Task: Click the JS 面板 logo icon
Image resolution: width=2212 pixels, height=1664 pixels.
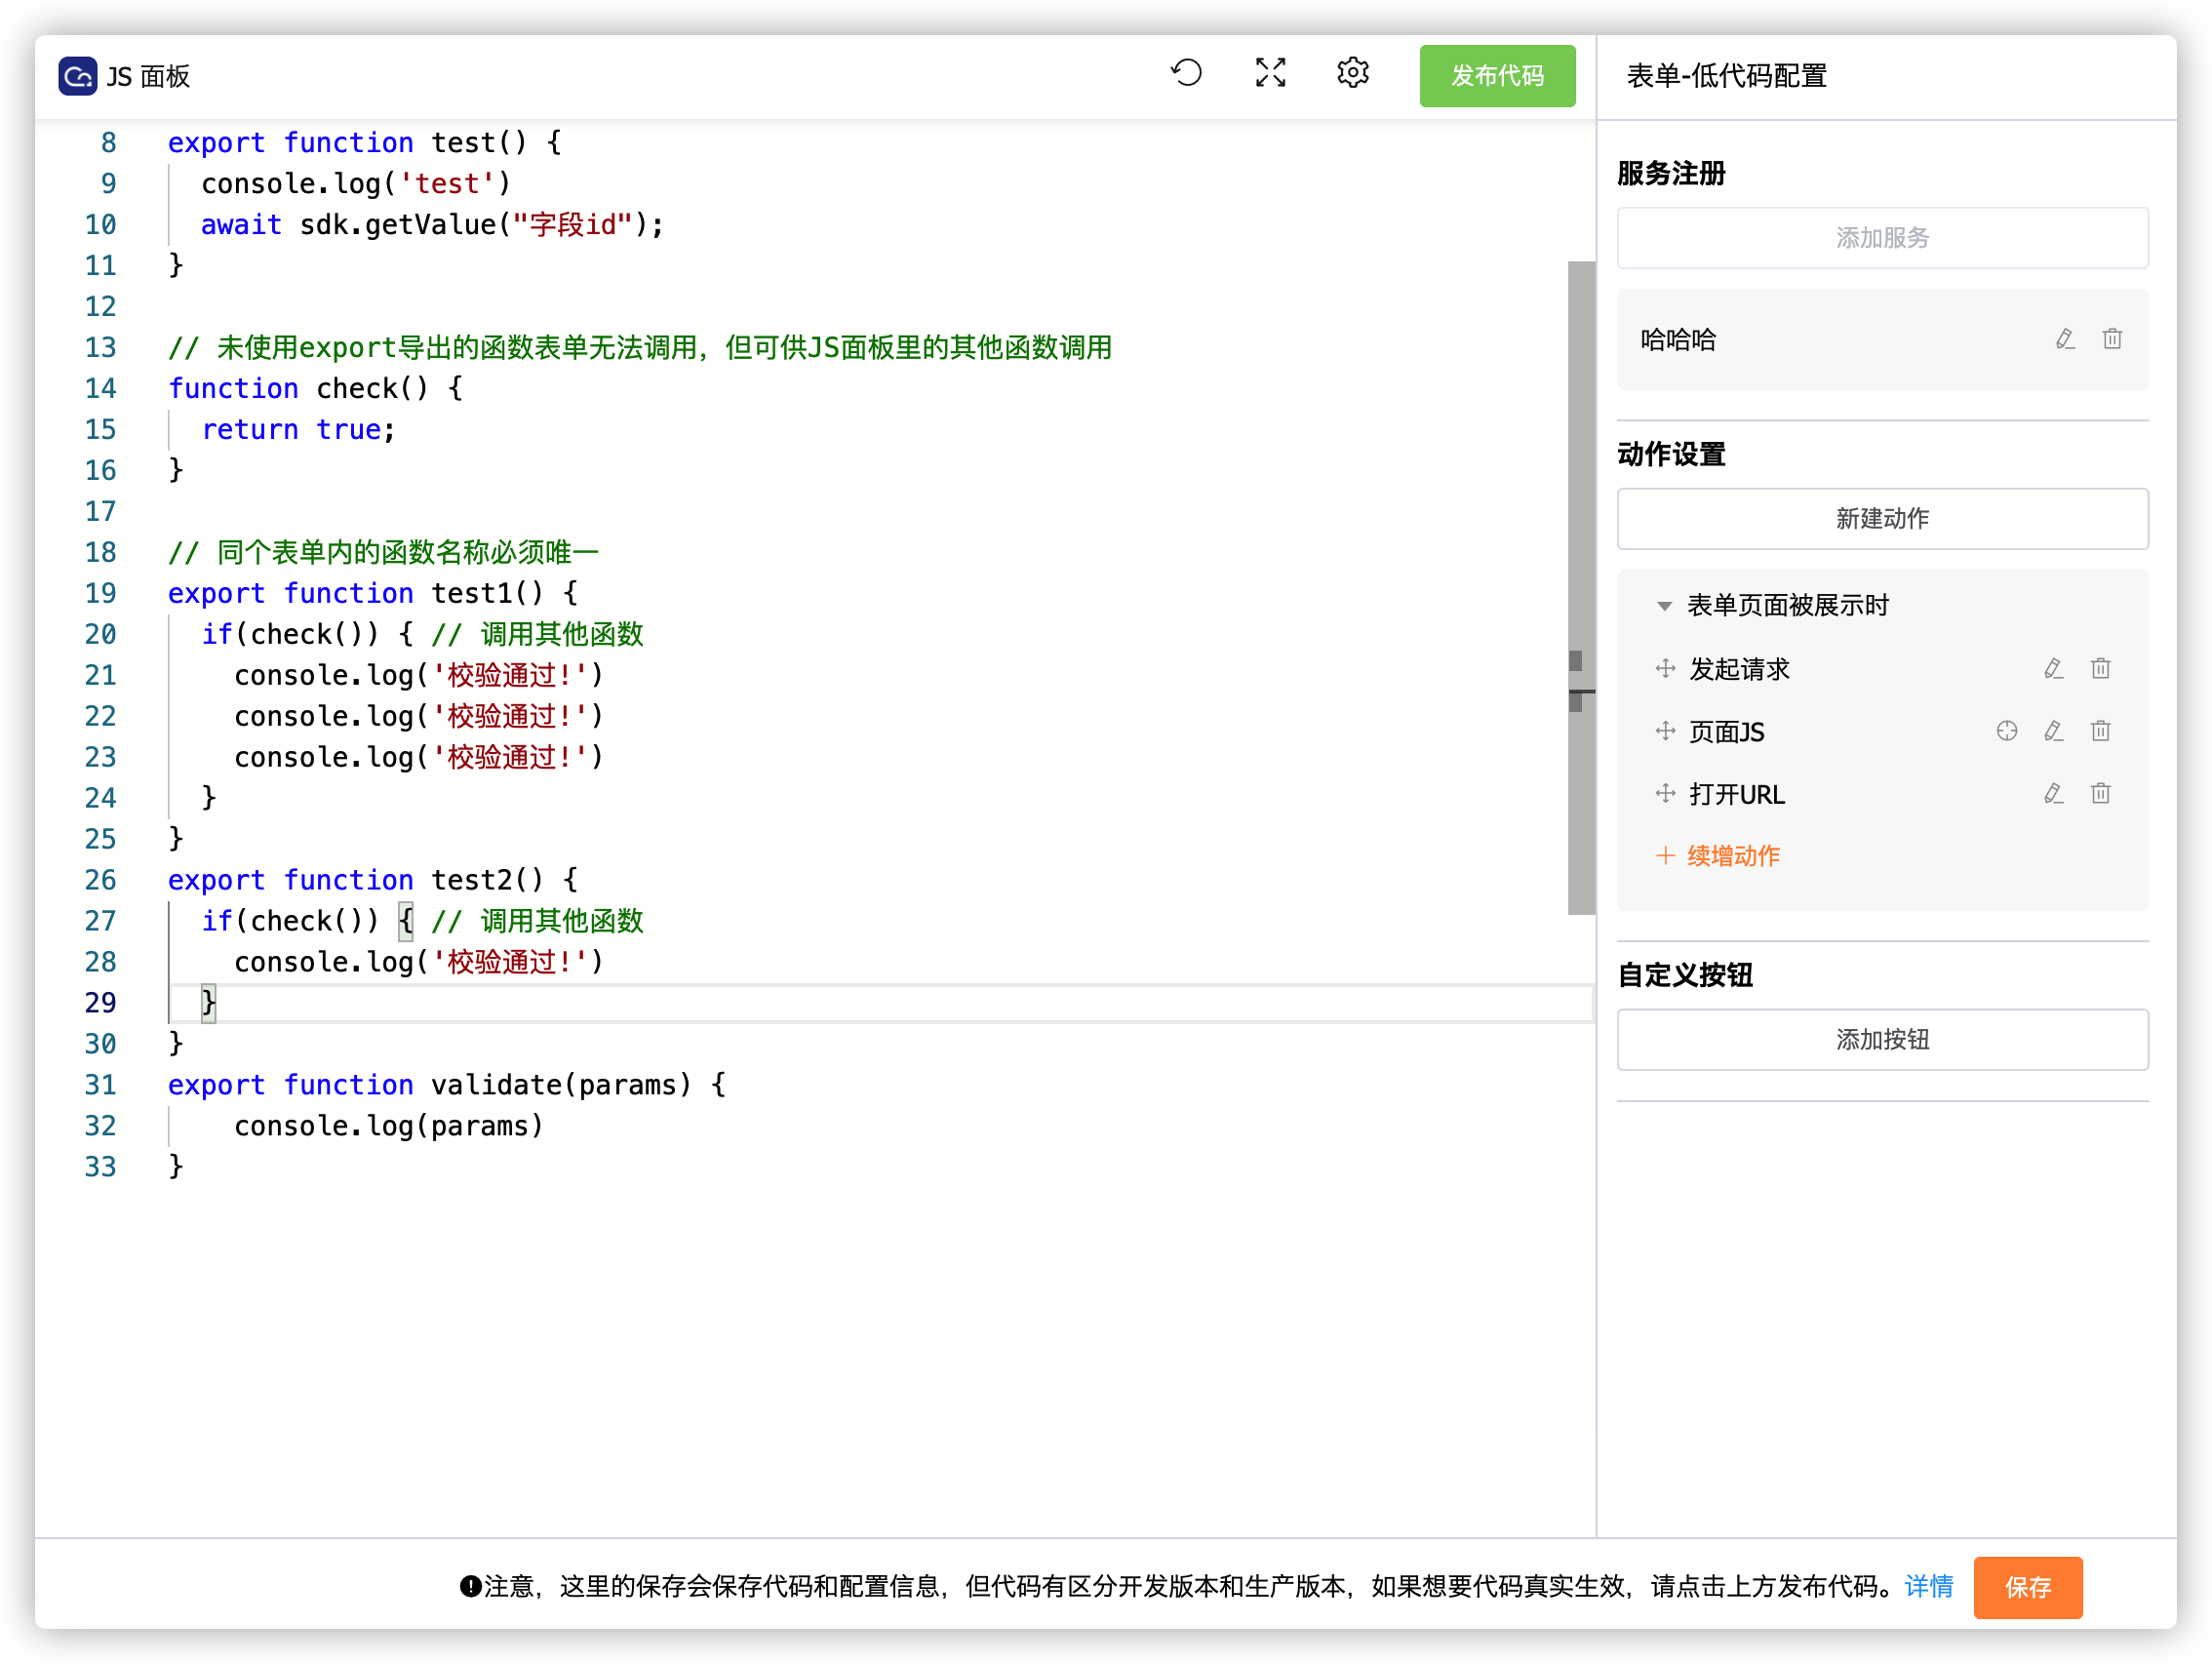Action: [x=77, y=76]
